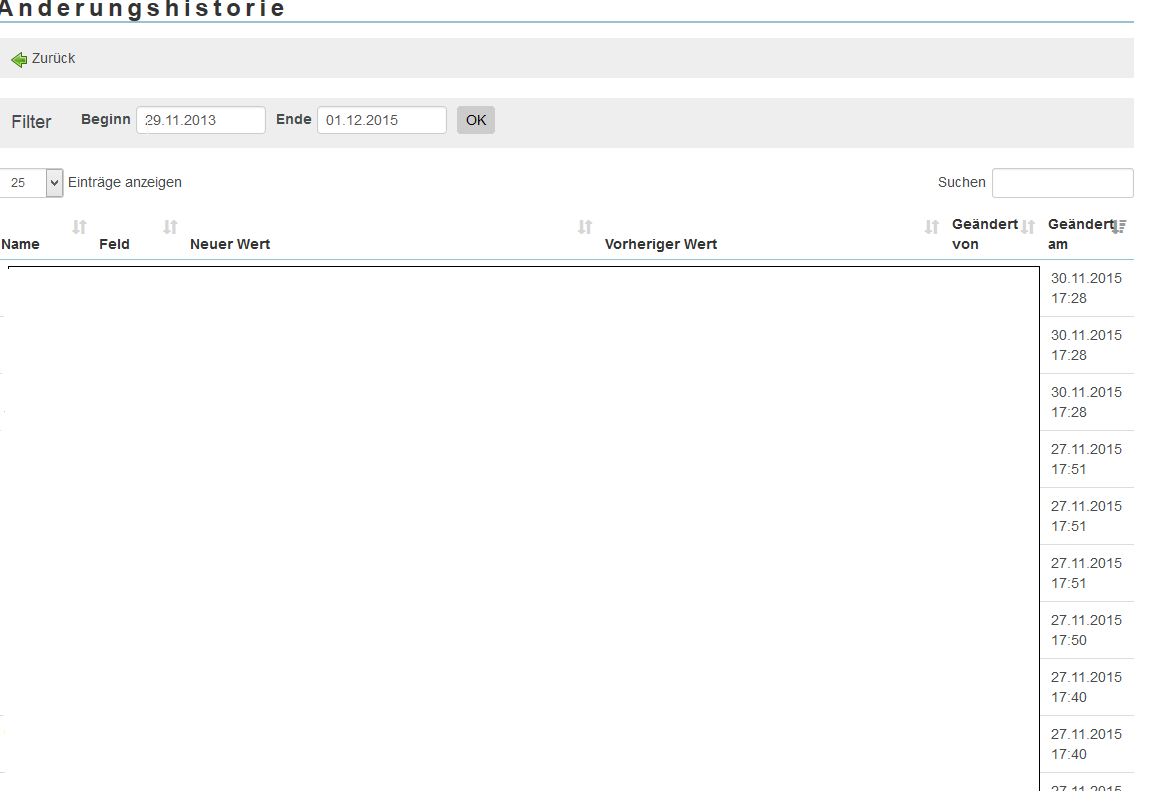Sort by Vorheriger Wert column arrows
This screenshot has height=791, width=1156.
click(932, 227)
